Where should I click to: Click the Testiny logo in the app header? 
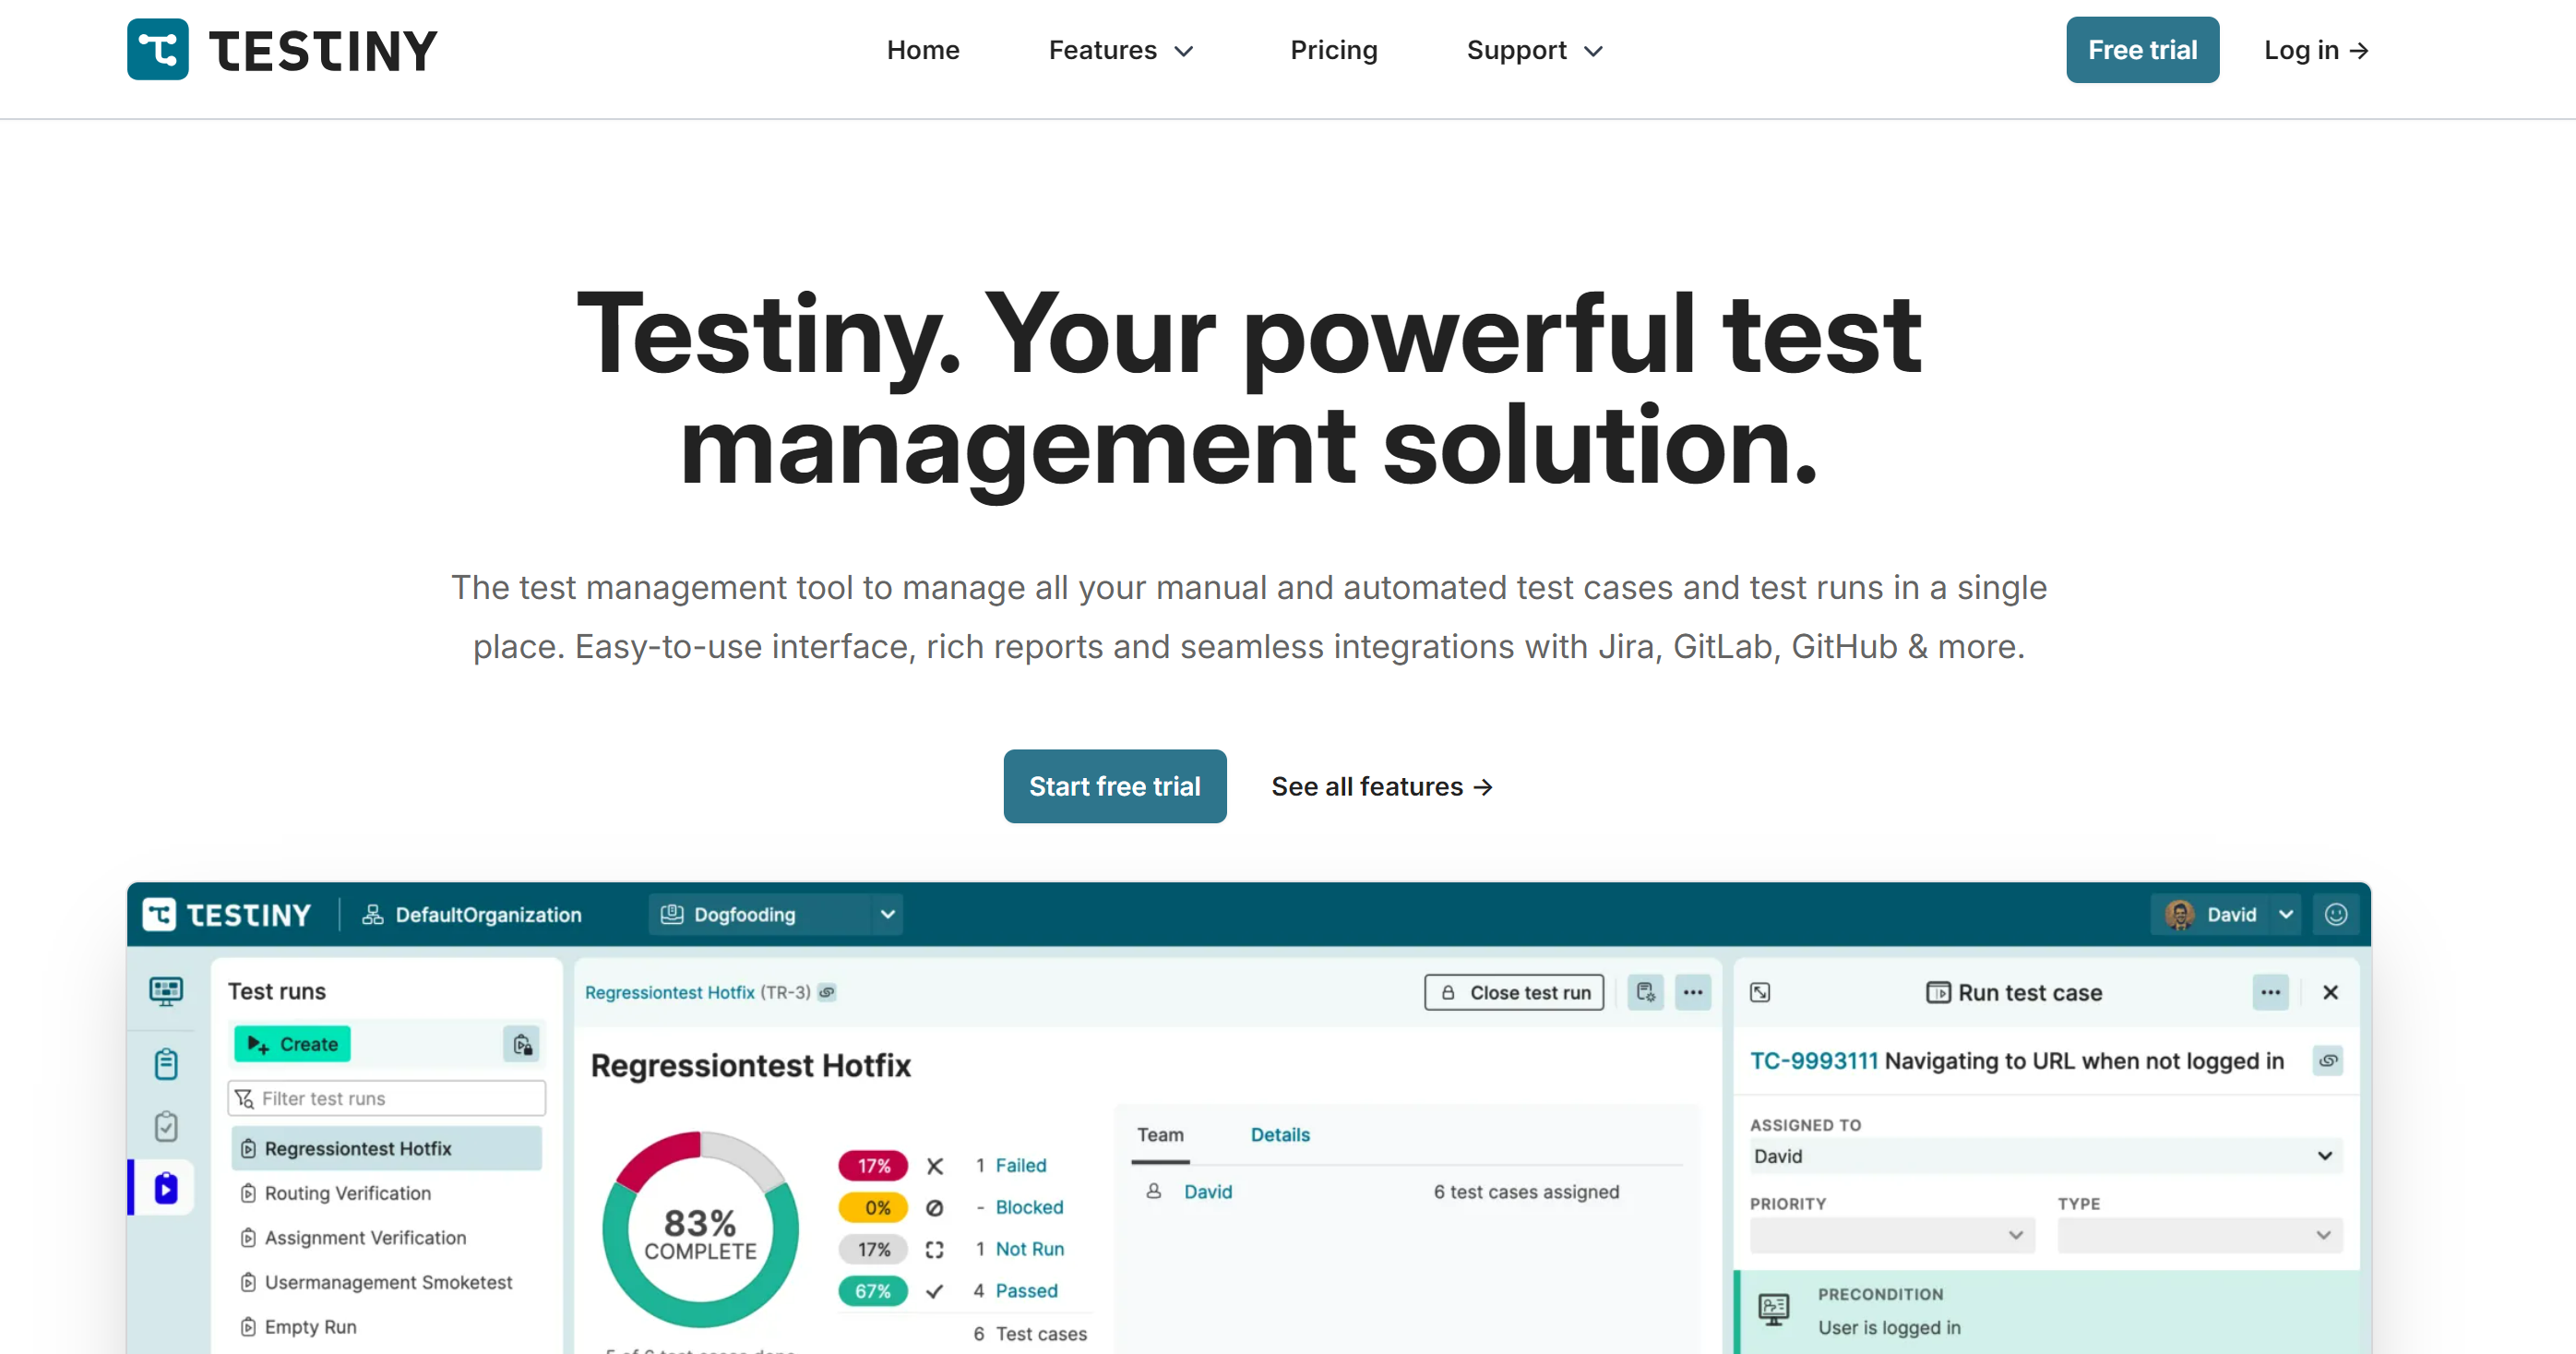[x=227, y=914]
